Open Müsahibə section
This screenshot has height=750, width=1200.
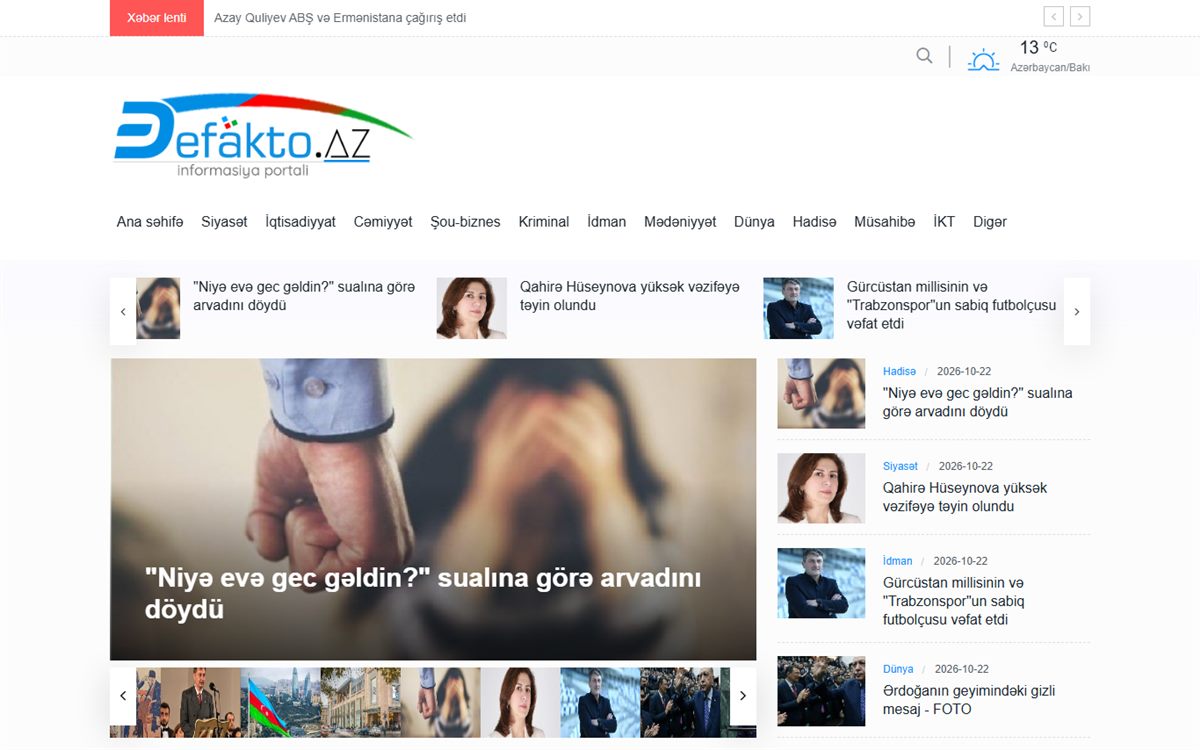884,222
